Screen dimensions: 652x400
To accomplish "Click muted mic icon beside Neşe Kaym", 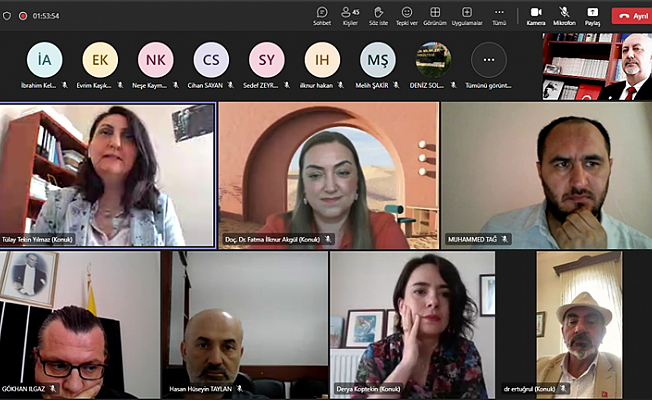I will click(x=175, y=85).
